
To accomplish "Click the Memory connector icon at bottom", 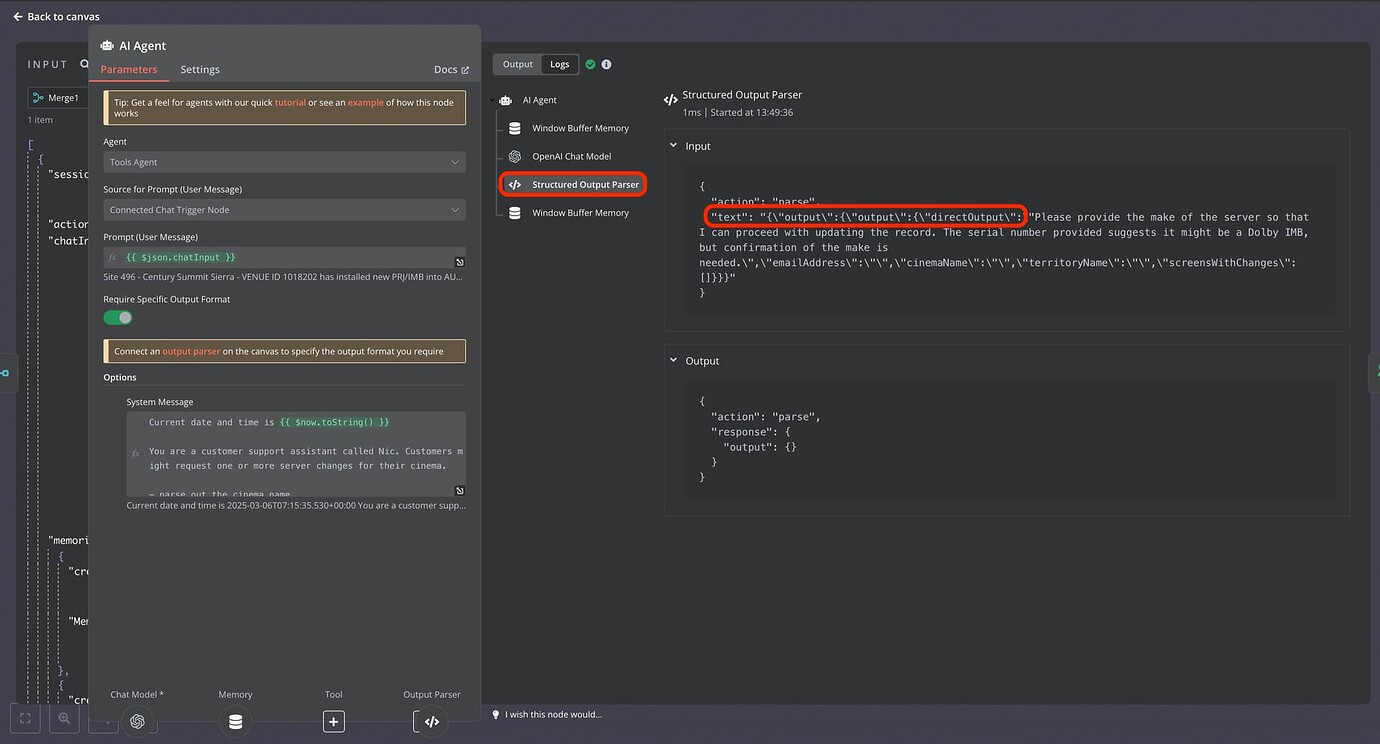I will [235, 721].
